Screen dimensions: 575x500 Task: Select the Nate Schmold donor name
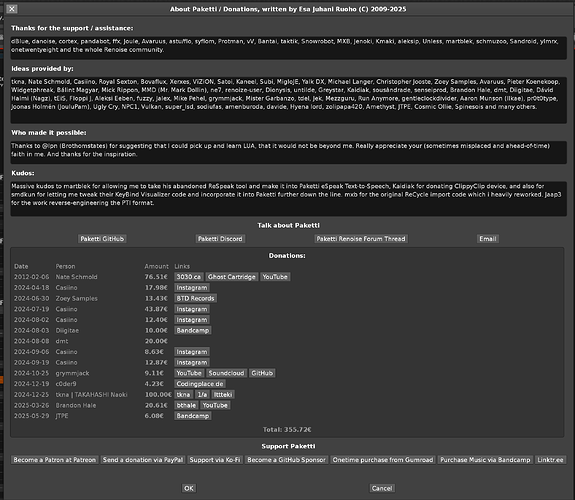(x=76, y=277)
